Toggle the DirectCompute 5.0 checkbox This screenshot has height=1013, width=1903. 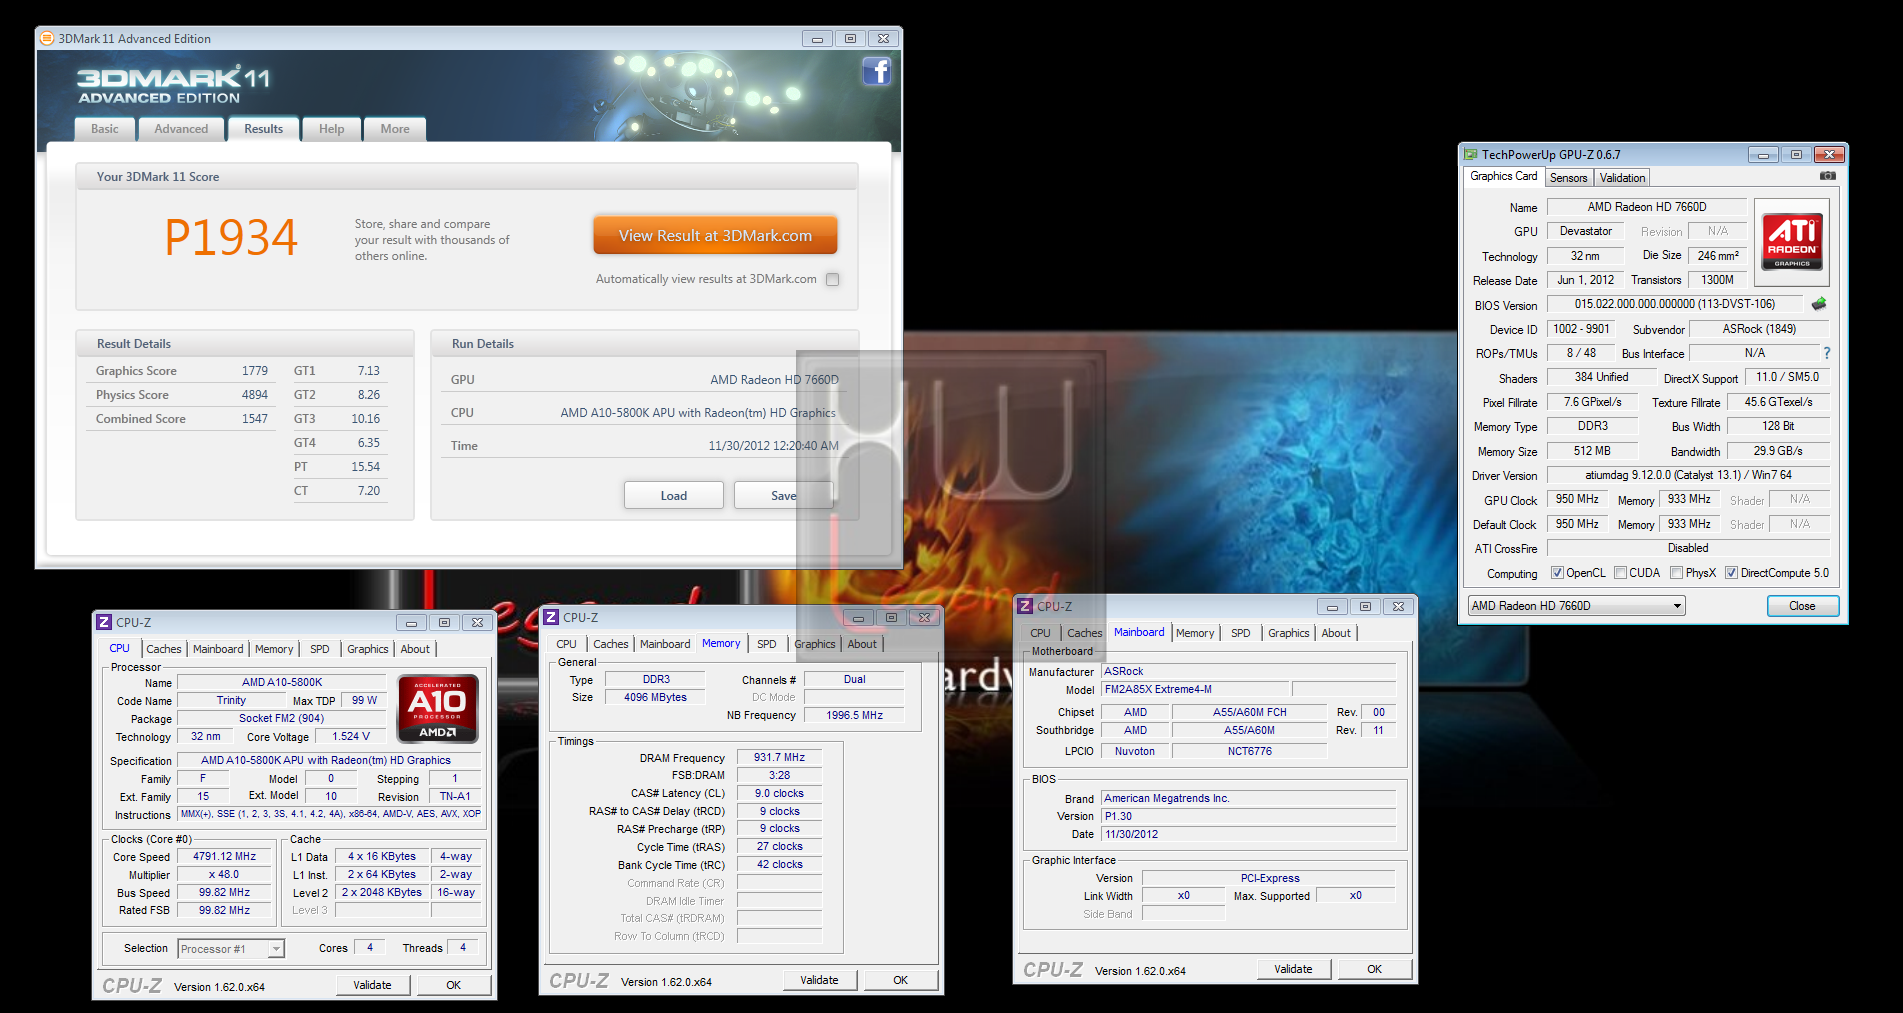point(1731,573)
